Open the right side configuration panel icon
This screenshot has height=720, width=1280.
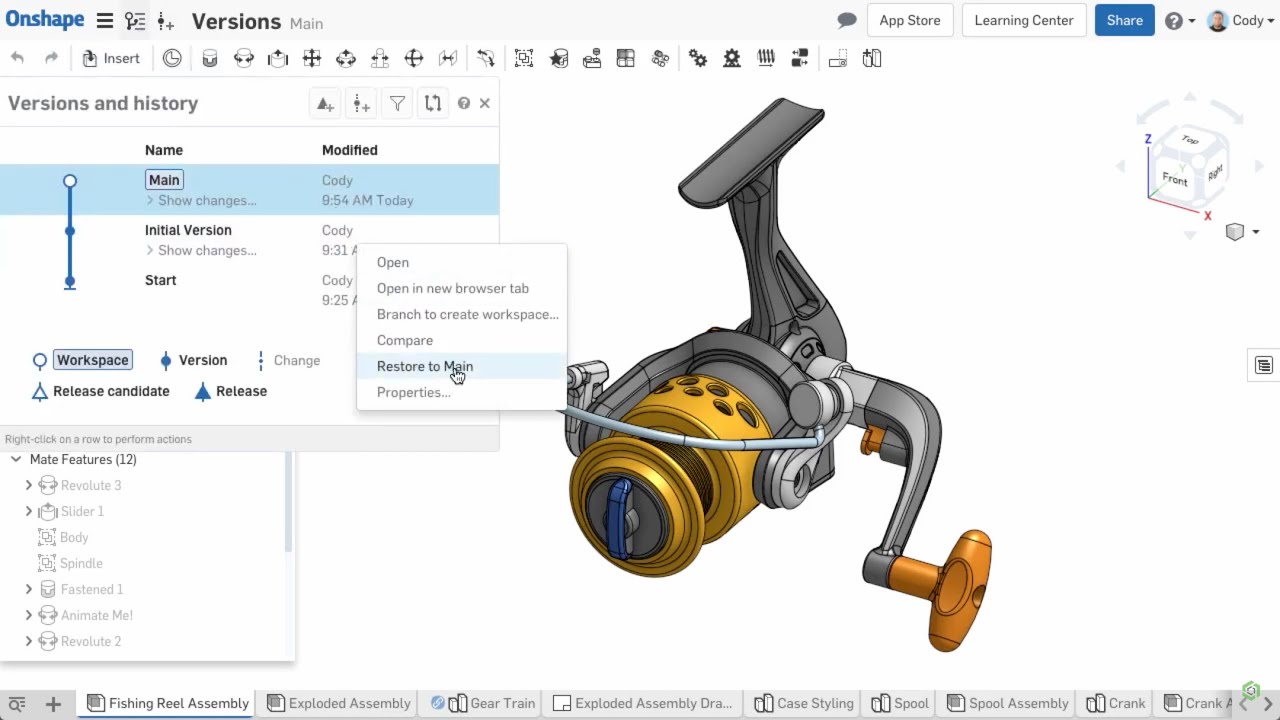point(1264,366)
